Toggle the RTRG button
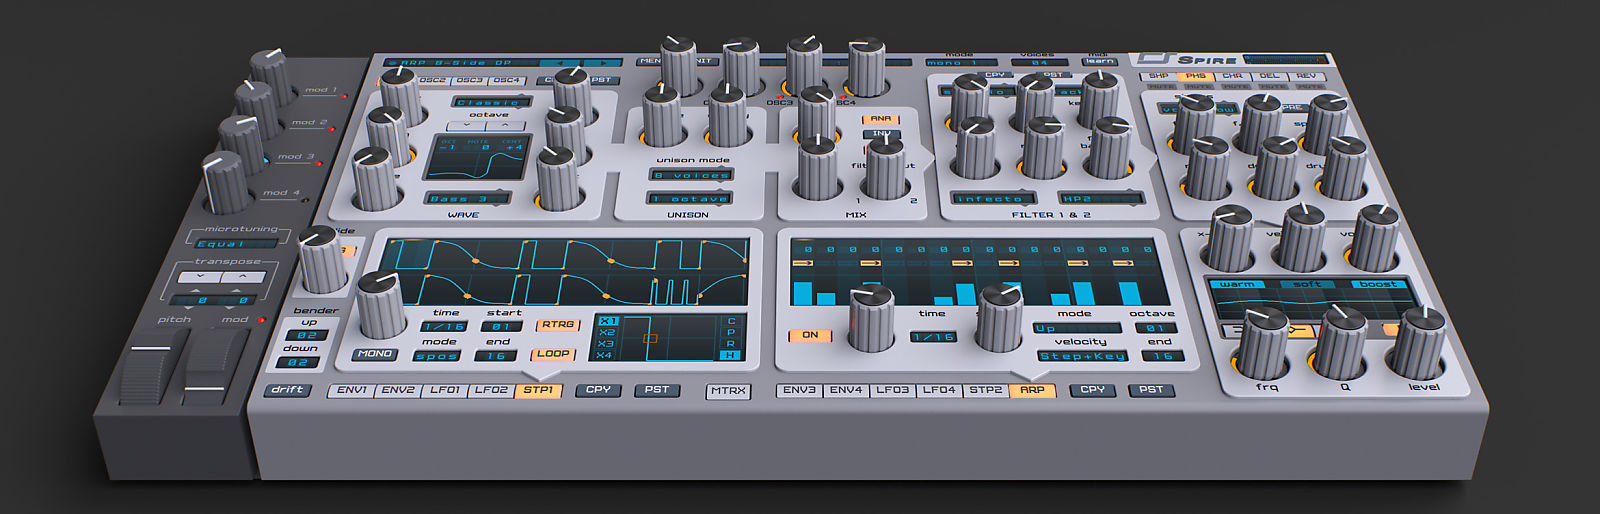 [x=558, y=325]
